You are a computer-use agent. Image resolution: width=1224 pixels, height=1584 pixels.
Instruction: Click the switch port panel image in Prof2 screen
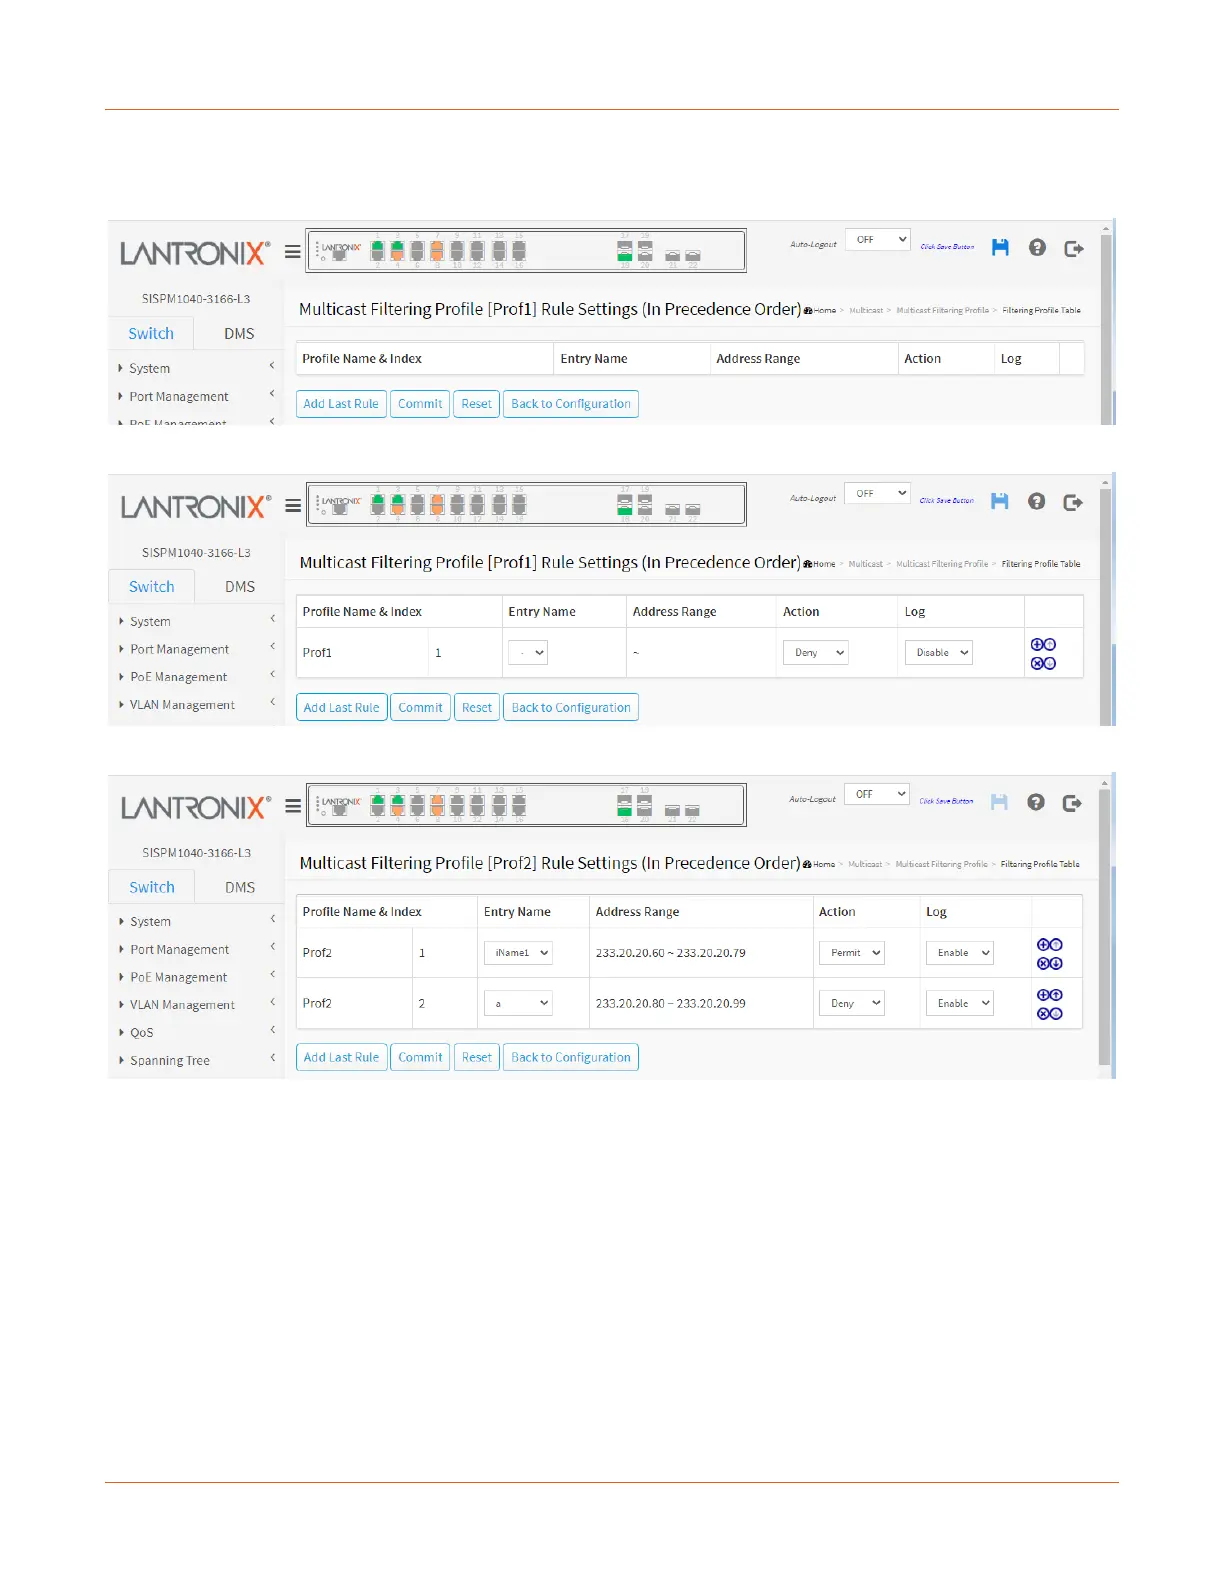526,805
